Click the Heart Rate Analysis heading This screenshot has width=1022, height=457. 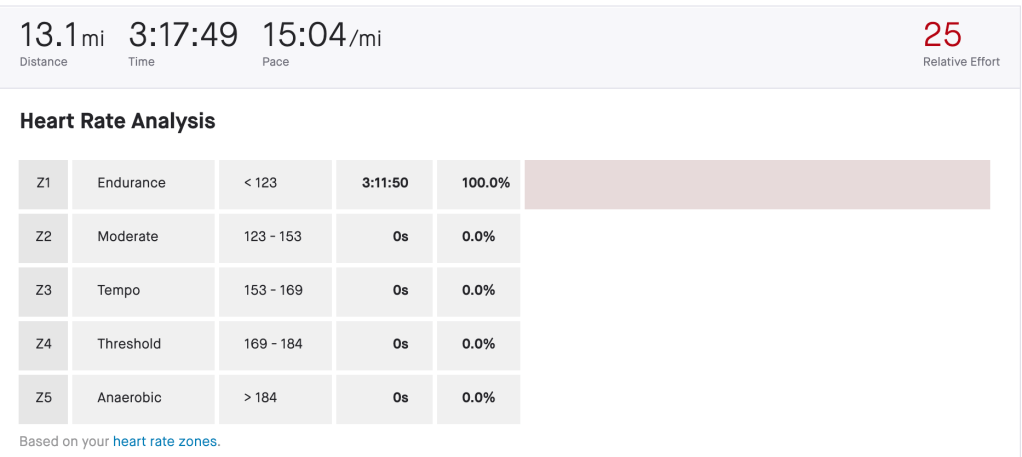(x=117, y=121)
